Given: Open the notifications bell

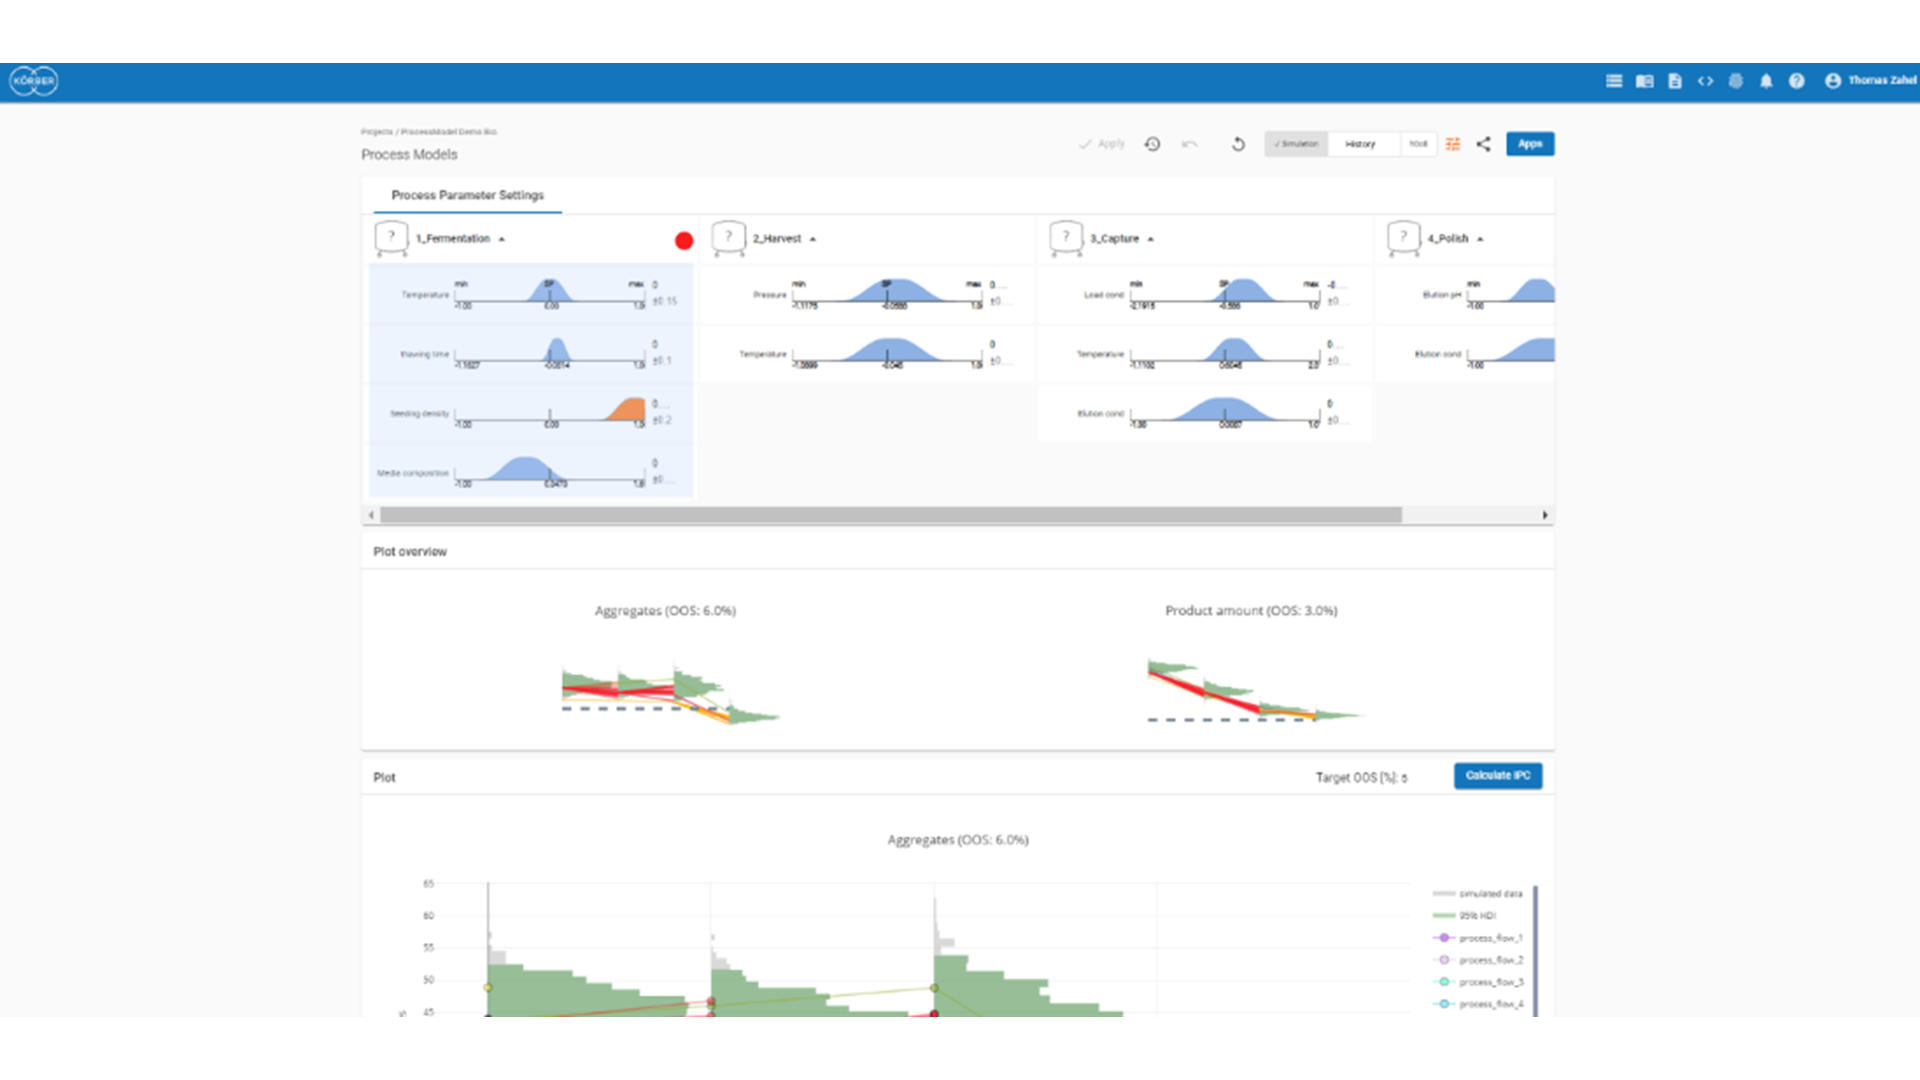Looking at the screenshot, I should pyautogui.click(x=1766, y=81).
